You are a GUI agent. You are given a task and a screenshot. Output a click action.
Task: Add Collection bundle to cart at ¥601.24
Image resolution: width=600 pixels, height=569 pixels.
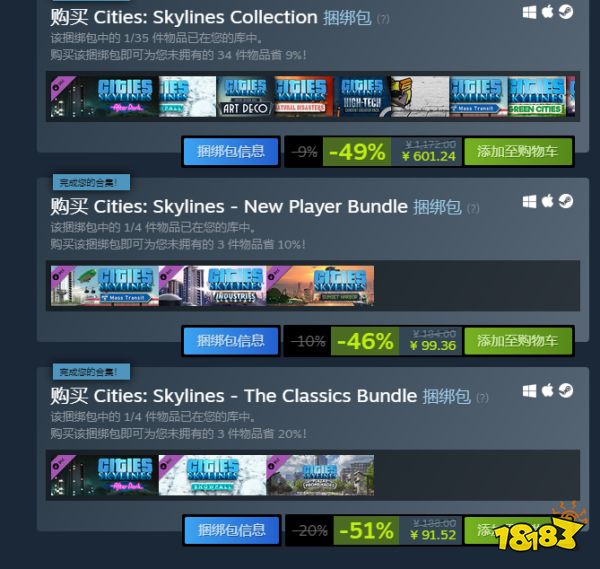tap(518, 152)
